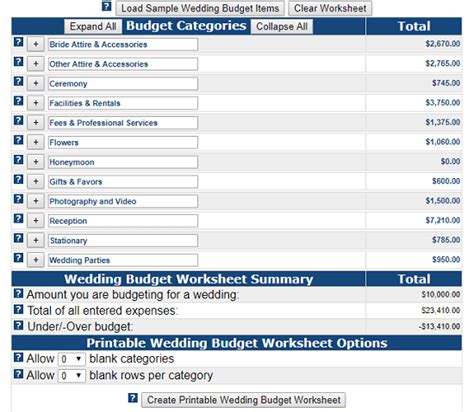Edit the Honeymoon category name field

click(123, 162)
